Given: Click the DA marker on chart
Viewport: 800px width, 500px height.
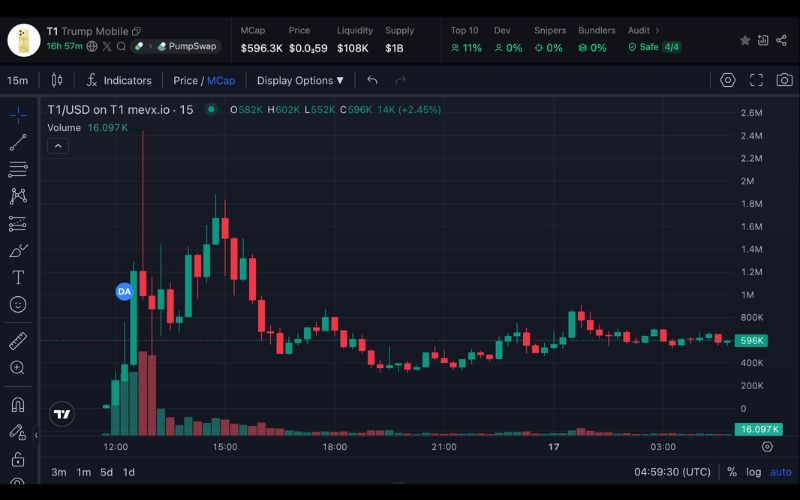Looking at the screenshot, I should [x=124, y=291].
